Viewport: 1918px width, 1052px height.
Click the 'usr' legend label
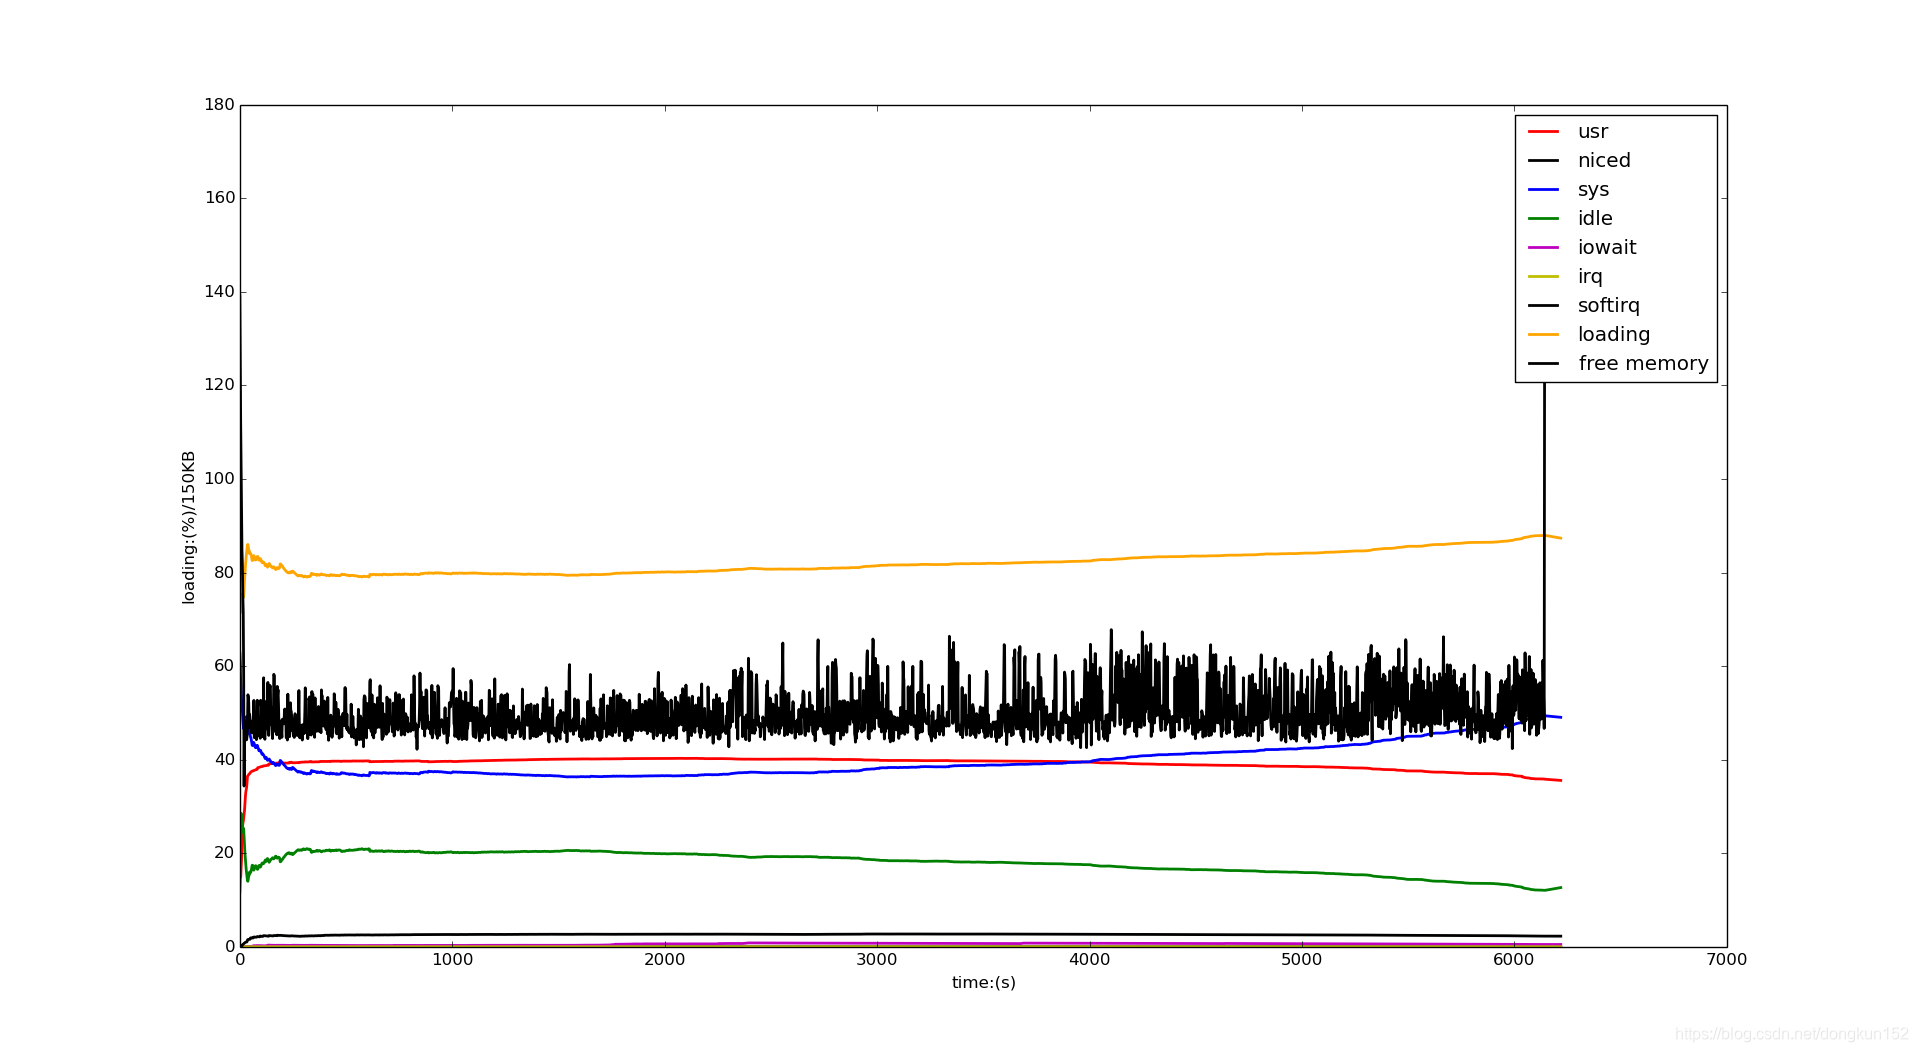tap(1592, 132)
